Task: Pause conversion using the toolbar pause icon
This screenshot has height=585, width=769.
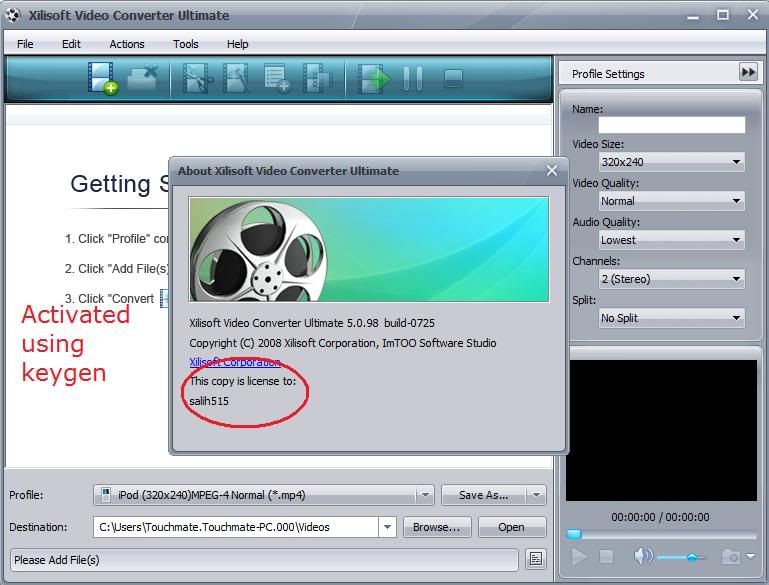Action: [x=412, y=79]
